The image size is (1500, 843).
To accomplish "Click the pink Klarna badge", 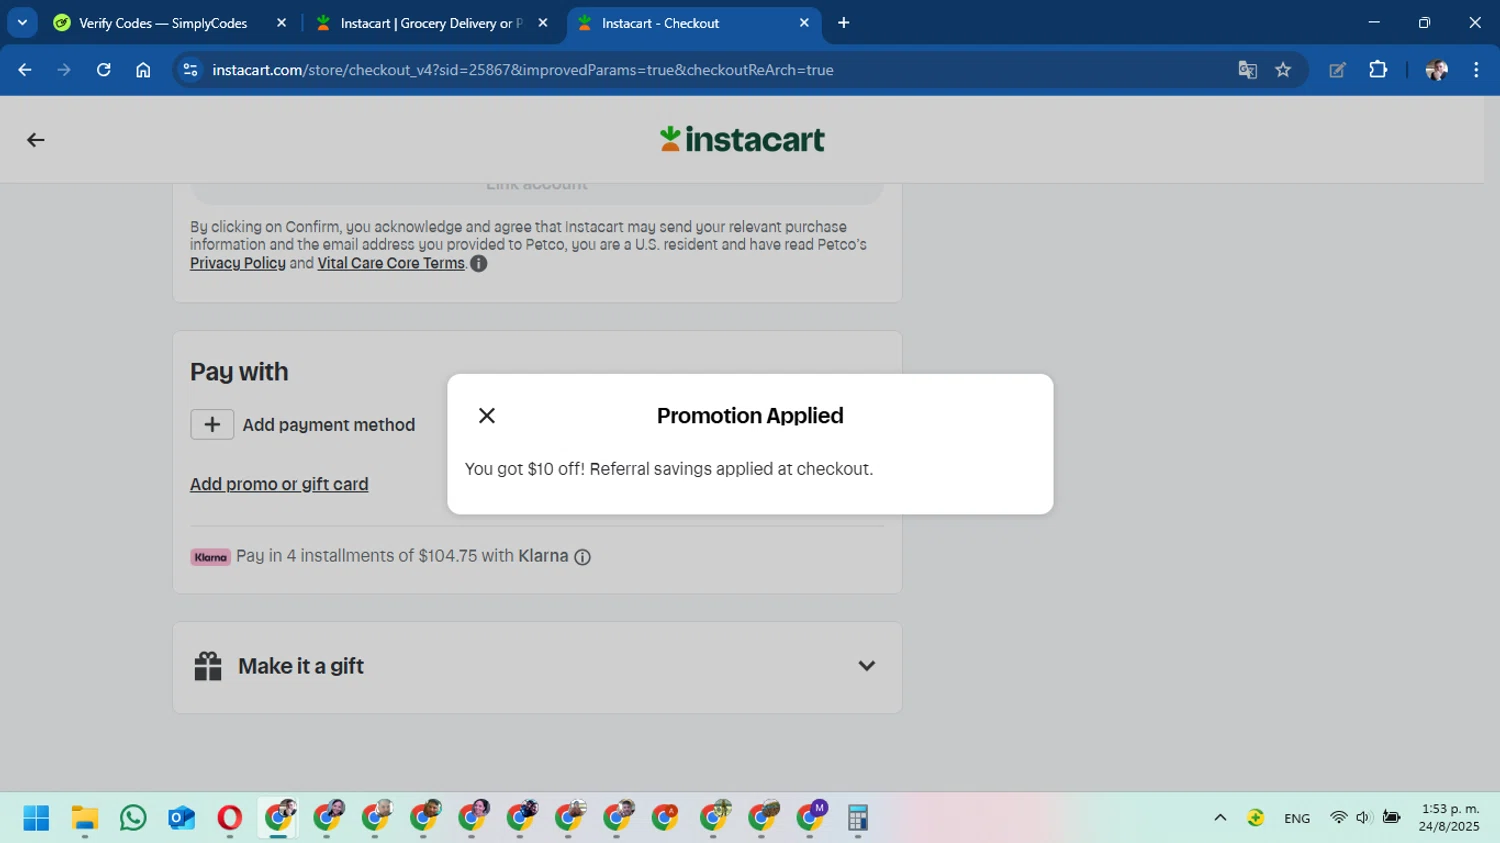I will [210, 557].
